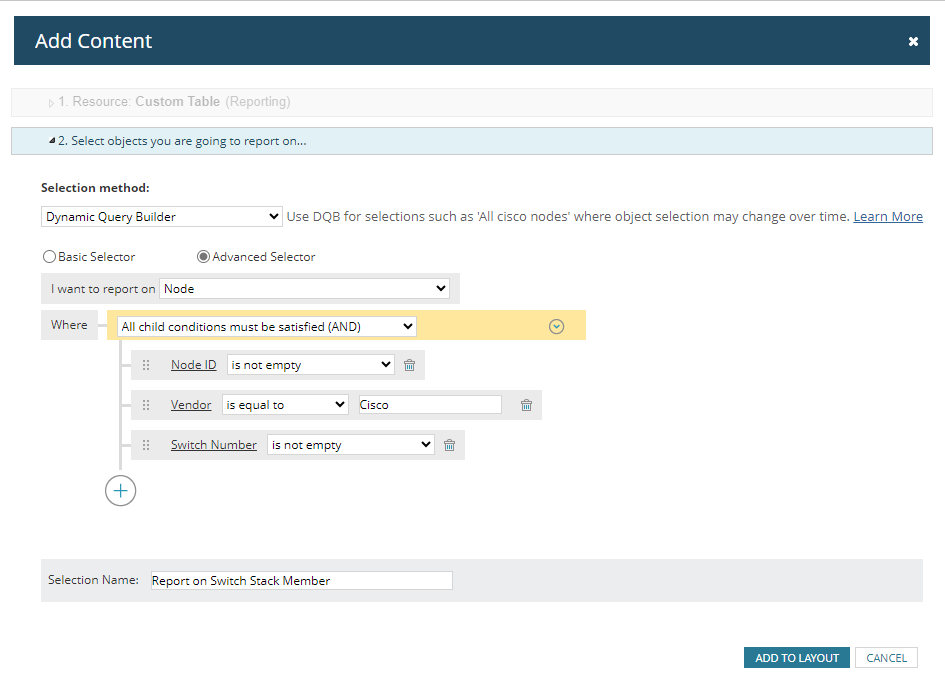Screen dimensions: 945x692
Task: Grab the drag handle beside Vendor
Action: tap(146, 404)
